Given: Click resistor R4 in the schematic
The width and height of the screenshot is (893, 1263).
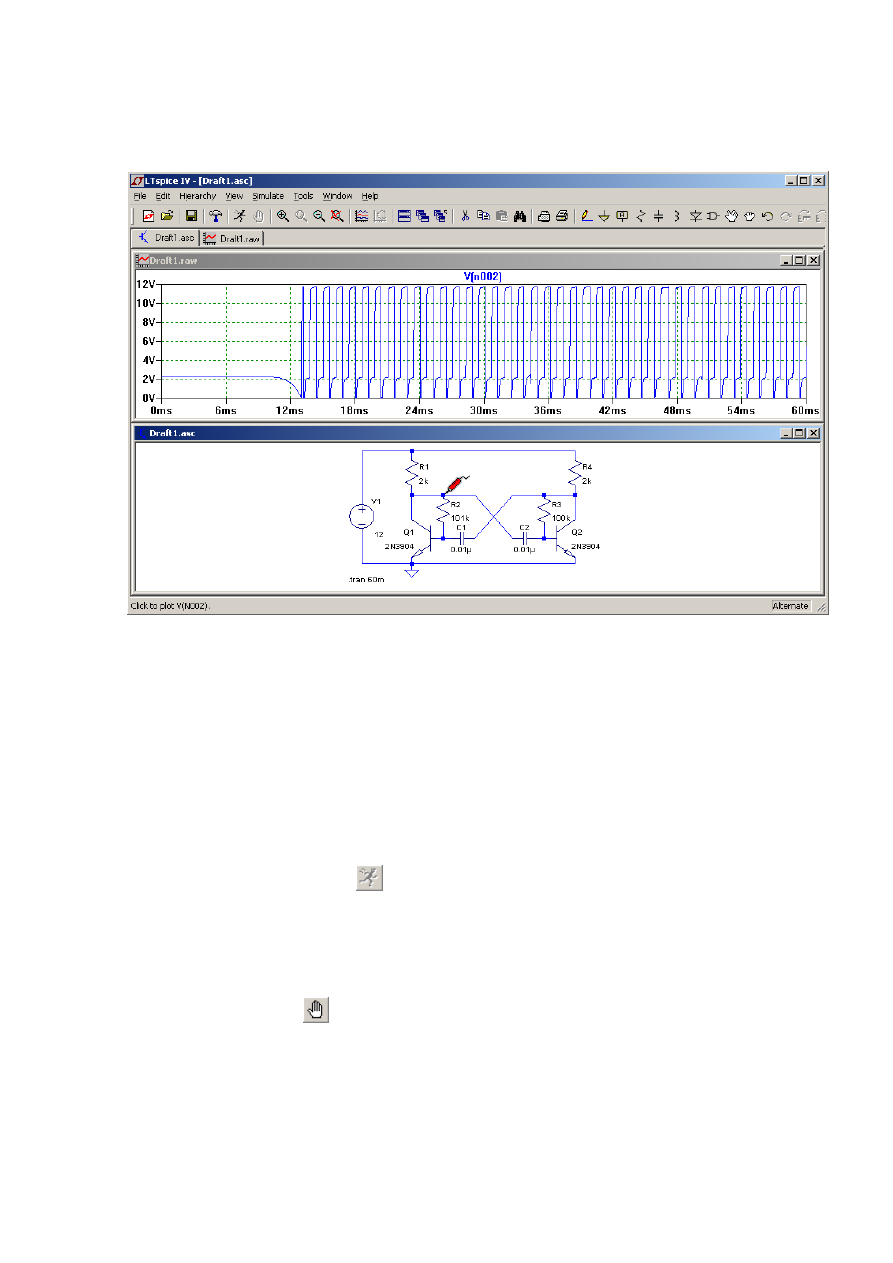Looking at the screenshot, I should [577, 475].
